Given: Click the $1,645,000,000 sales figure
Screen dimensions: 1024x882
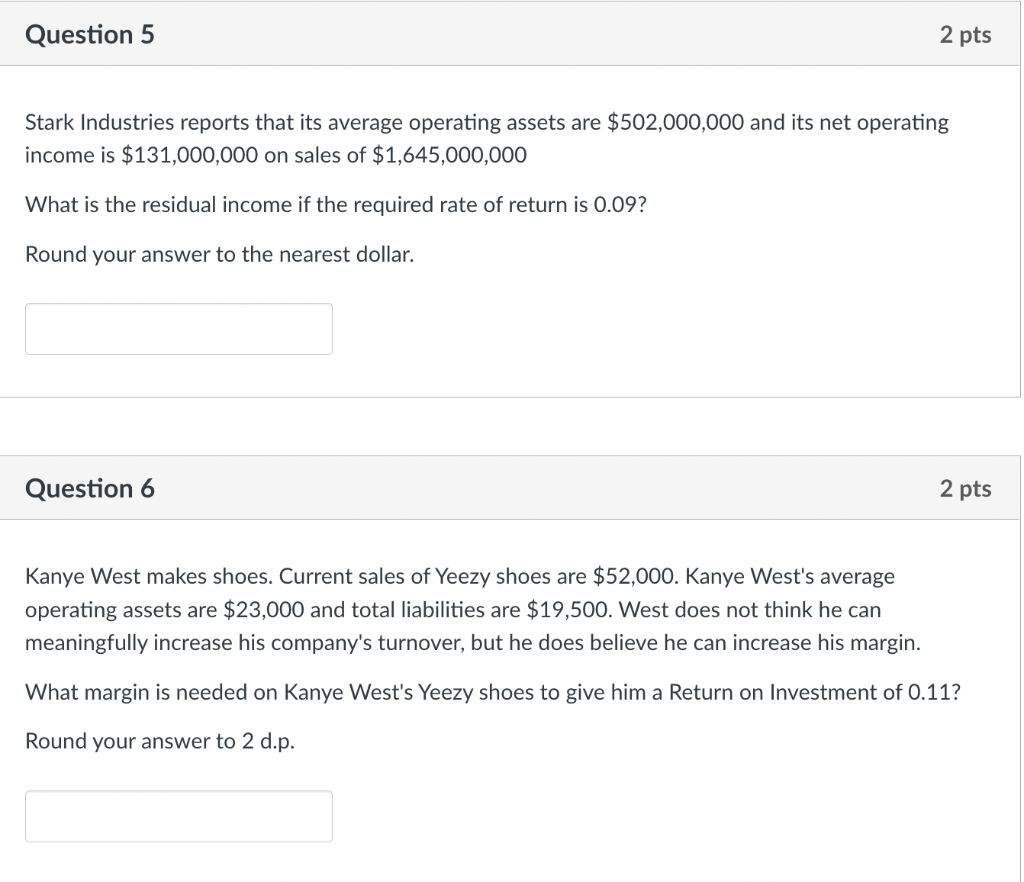Looking at the screenshot, I should 449,155.
